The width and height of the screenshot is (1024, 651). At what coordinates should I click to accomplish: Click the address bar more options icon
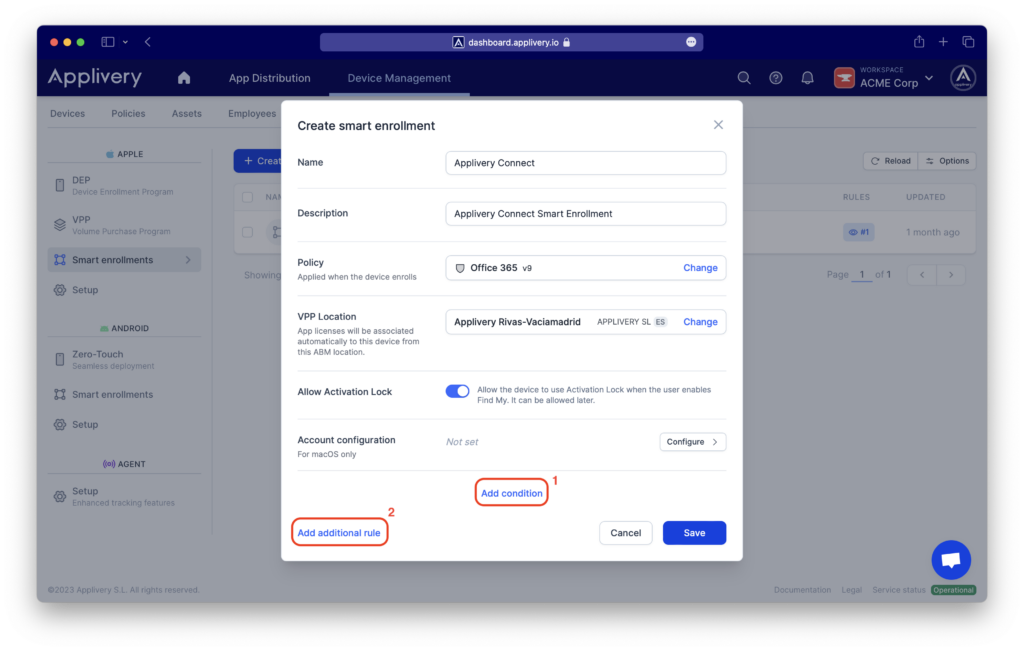tap(691, 42)
